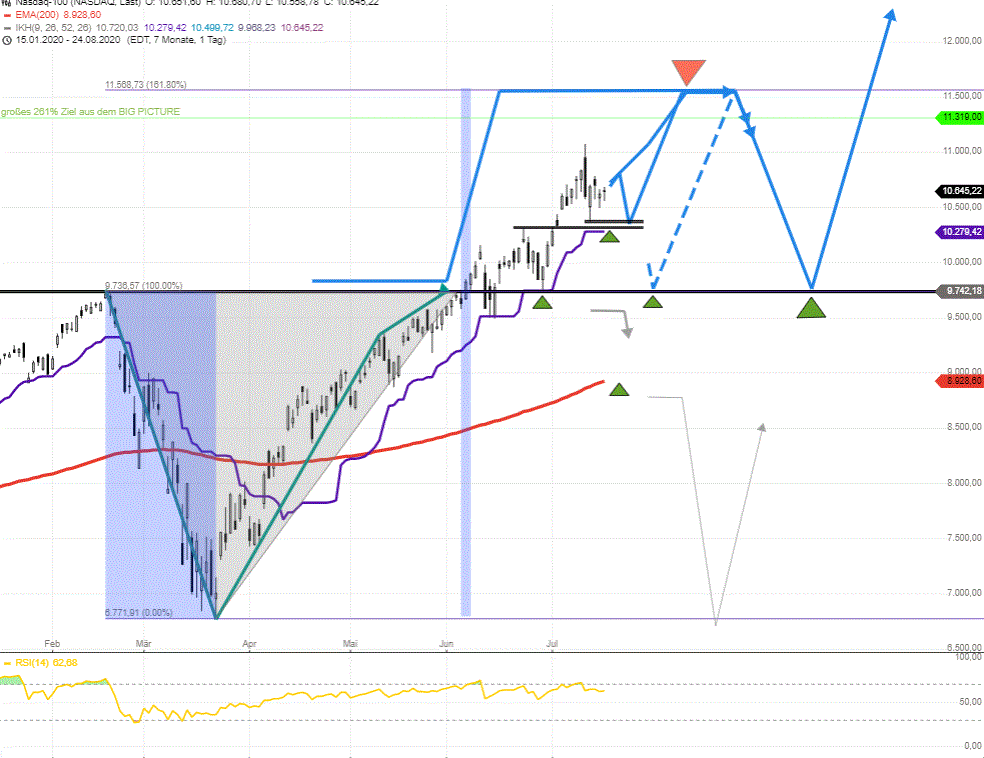Click the 11.000,00 price axis label
984x758 pixels.
click(x=962, y=151)
